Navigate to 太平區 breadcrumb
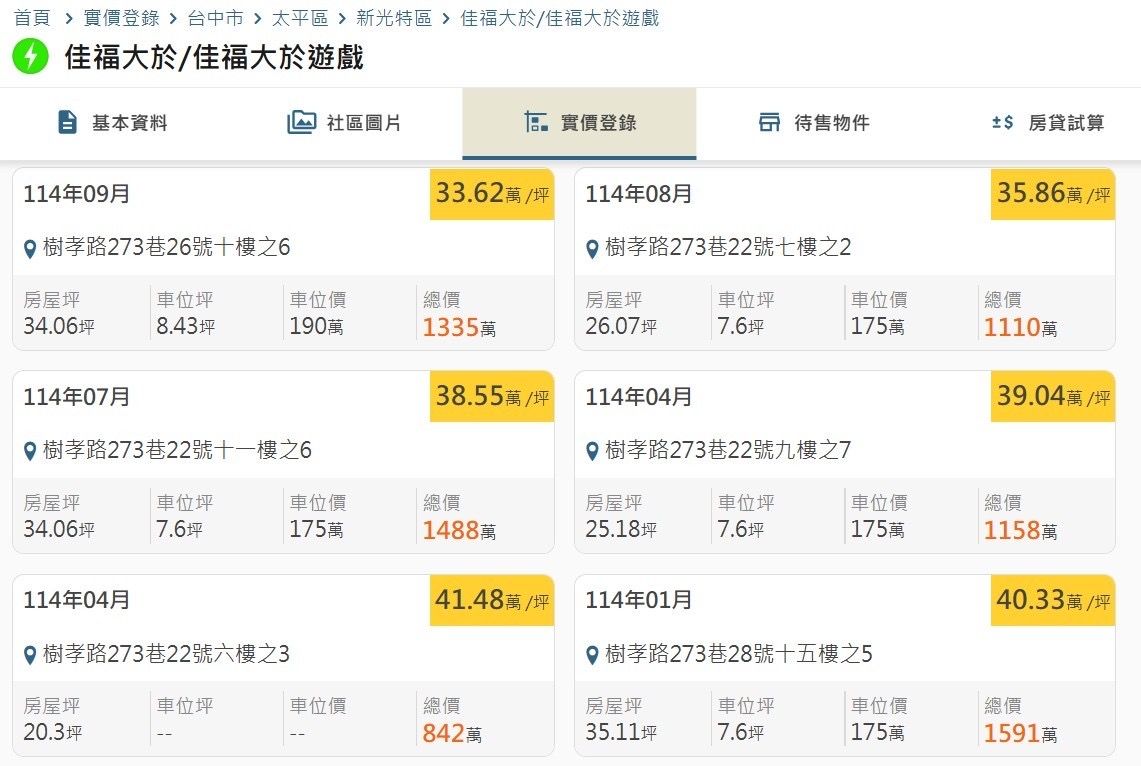The width and height of the screenshot is (1141, 766). click(x=300, y=18)
